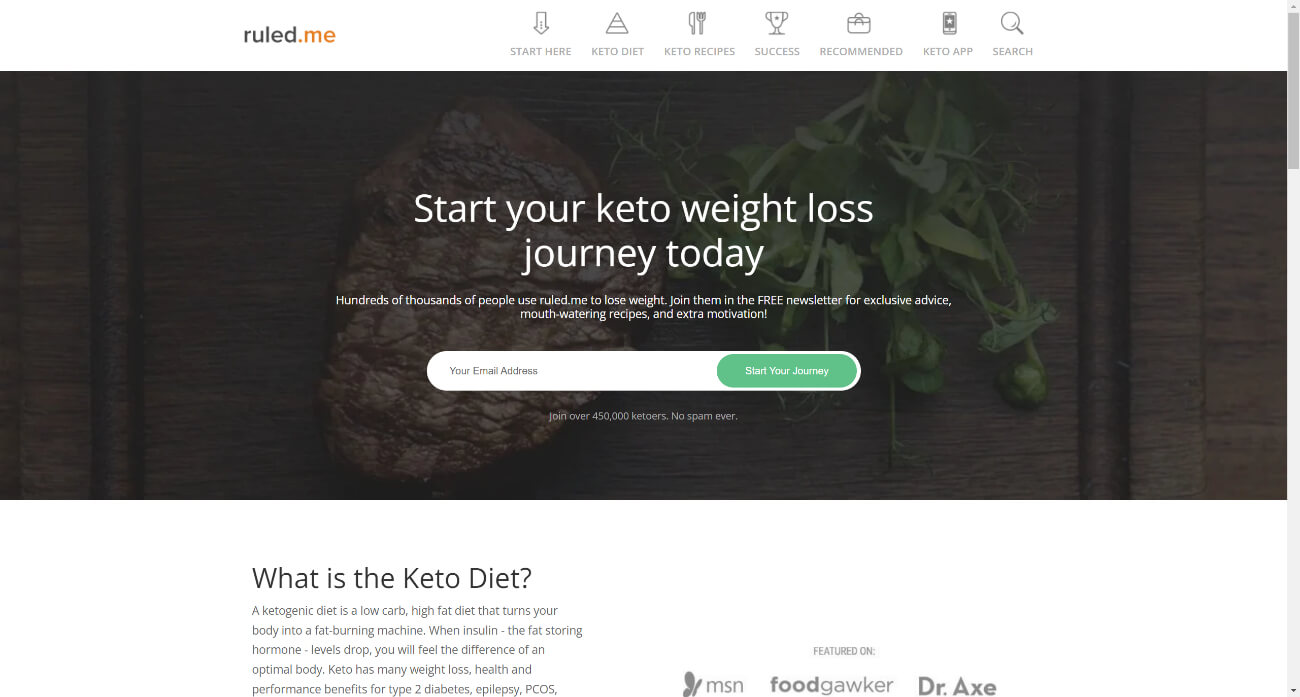
Task: Click the Start Your Journey button
Action: click(x=787, y=371)
